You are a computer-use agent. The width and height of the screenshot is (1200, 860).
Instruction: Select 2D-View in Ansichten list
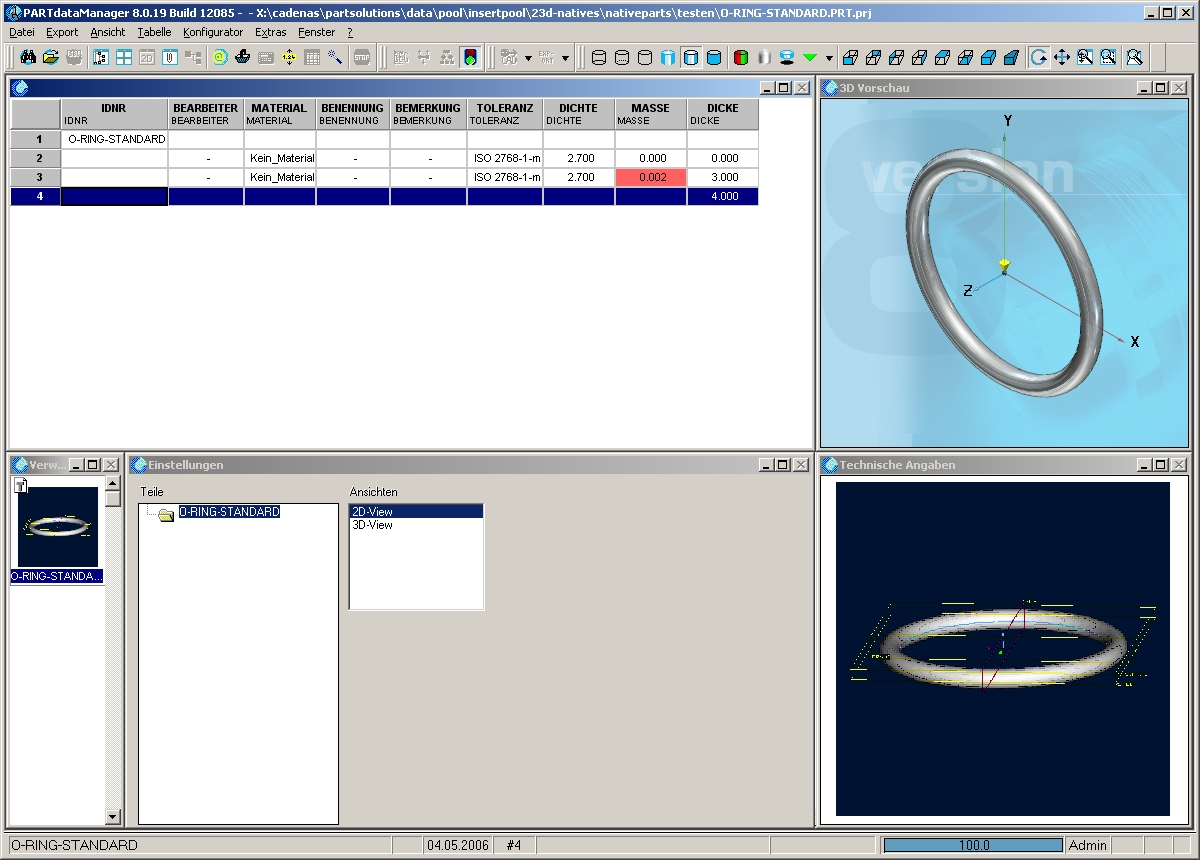pyautogui.click(x=416, y=511)
